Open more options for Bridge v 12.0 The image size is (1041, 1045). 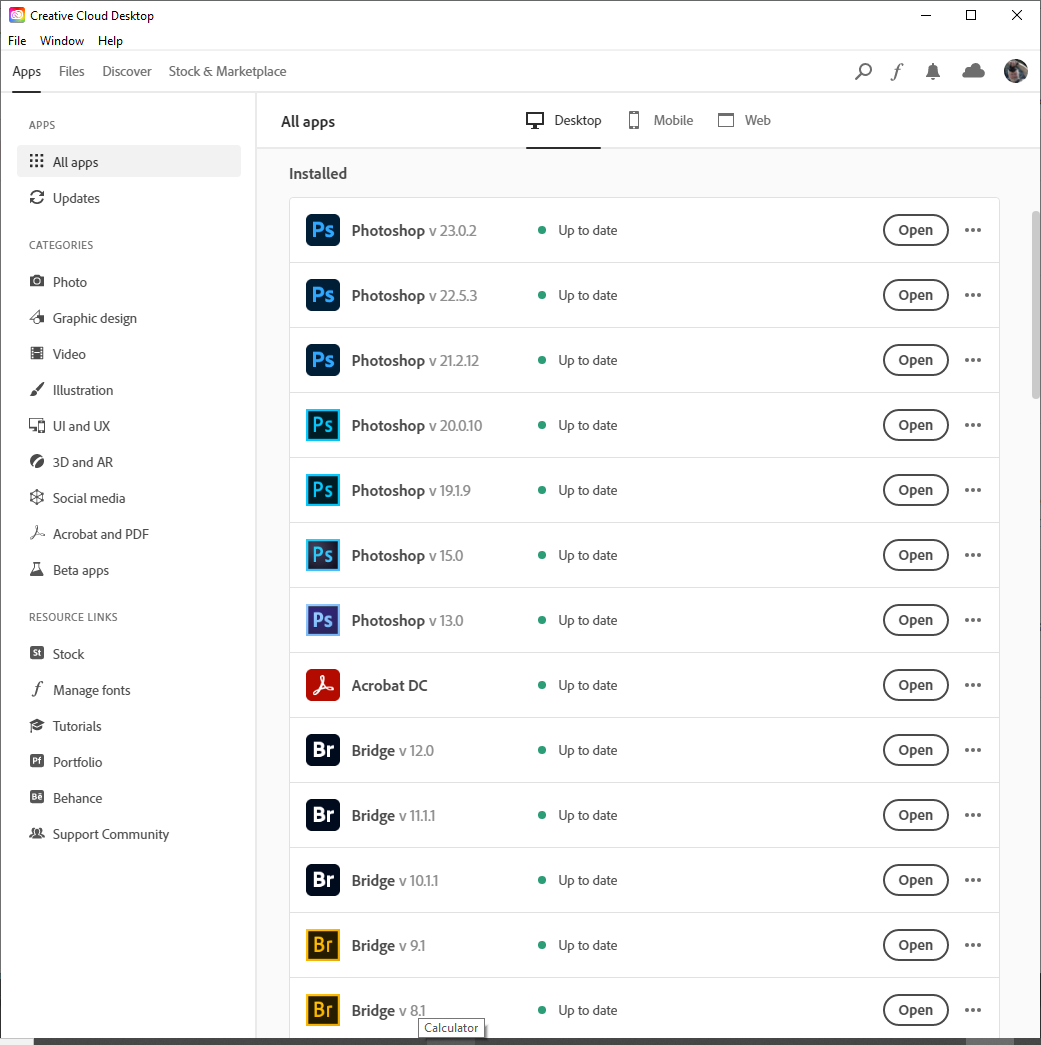click(972, 750)
